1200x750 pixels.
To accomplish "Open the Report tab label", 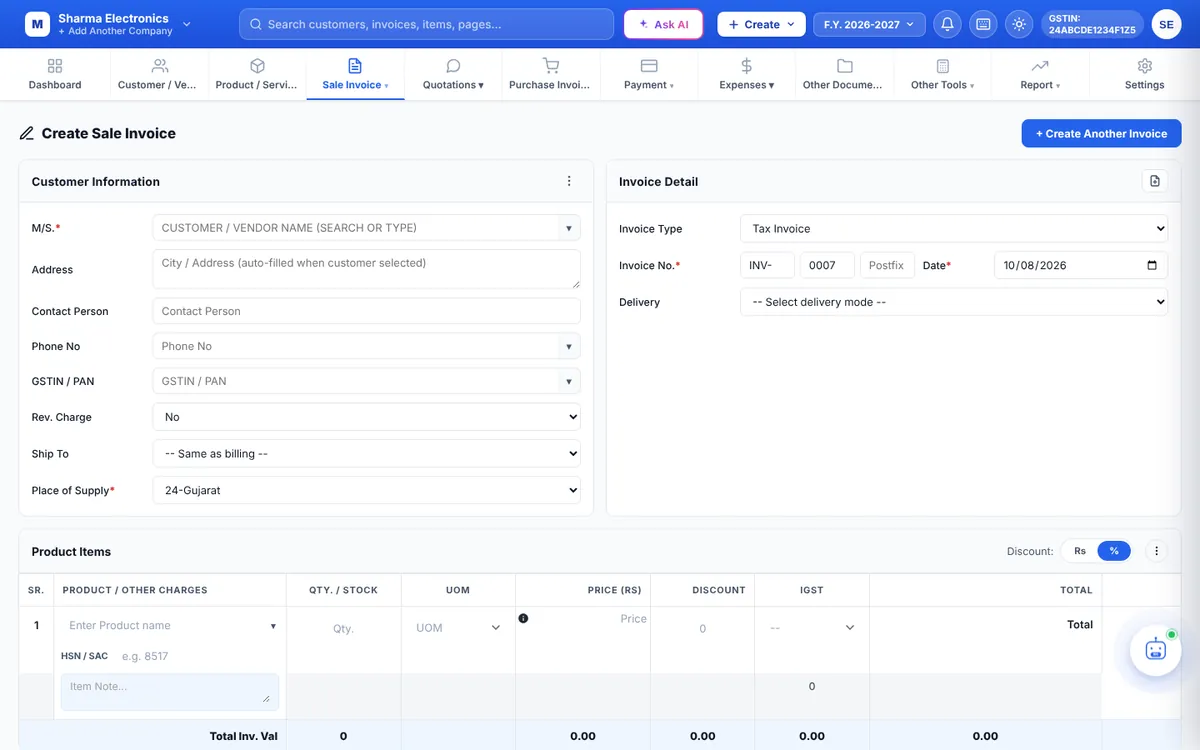I will coord(1040,85).
